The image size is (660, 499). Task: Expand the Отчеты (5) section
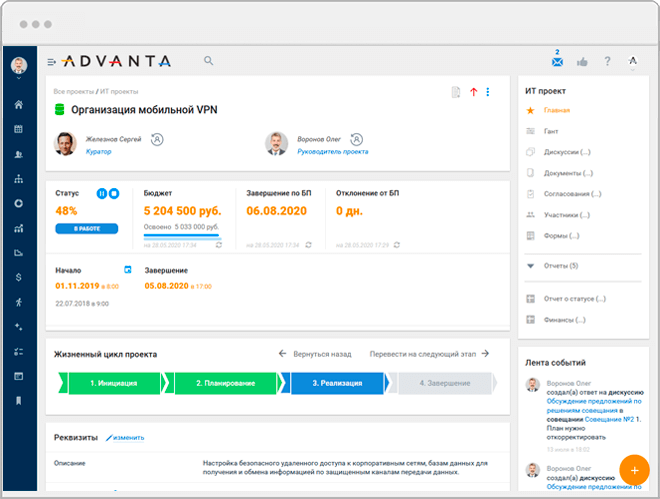coord(531,266)
